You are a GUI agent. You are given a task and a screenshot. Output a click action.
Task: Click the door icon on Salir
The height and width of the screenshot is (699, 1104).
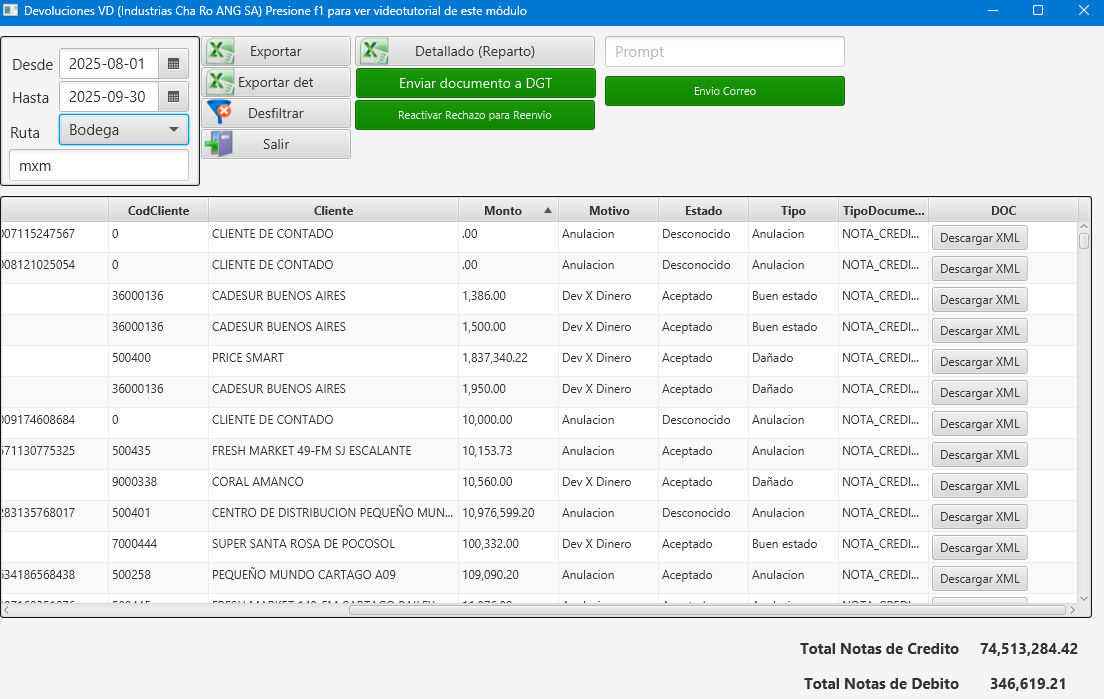[x=219, y=145]
